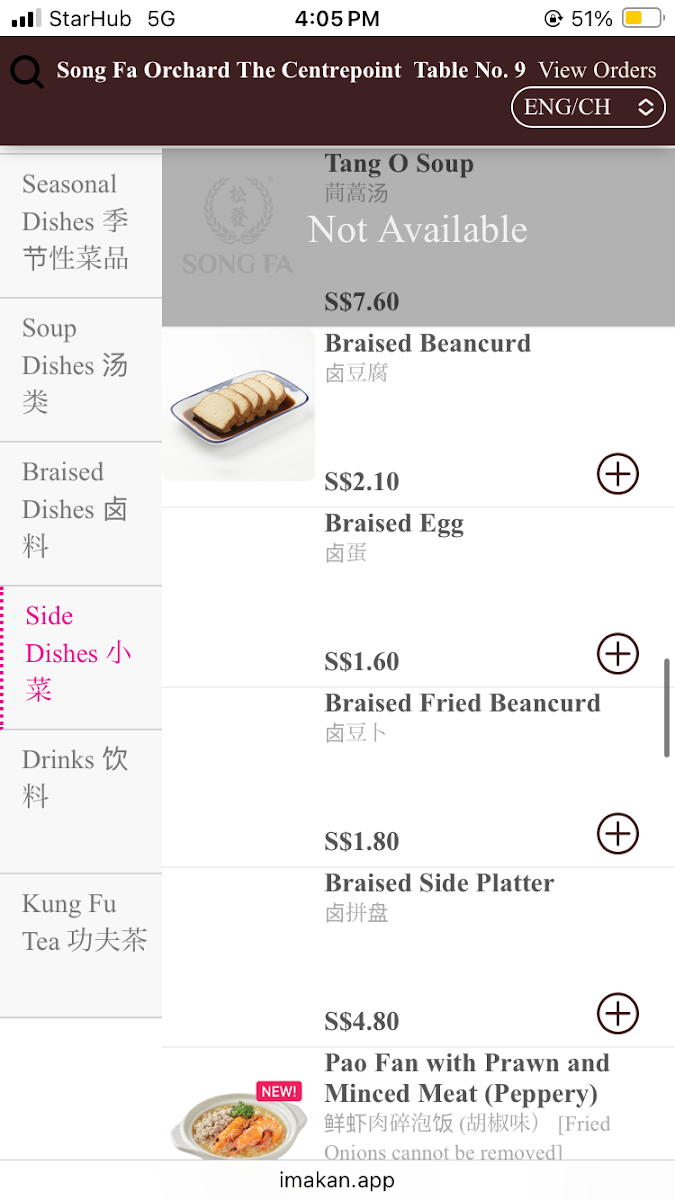Tap the search magnifier icon

pos(27,72)
